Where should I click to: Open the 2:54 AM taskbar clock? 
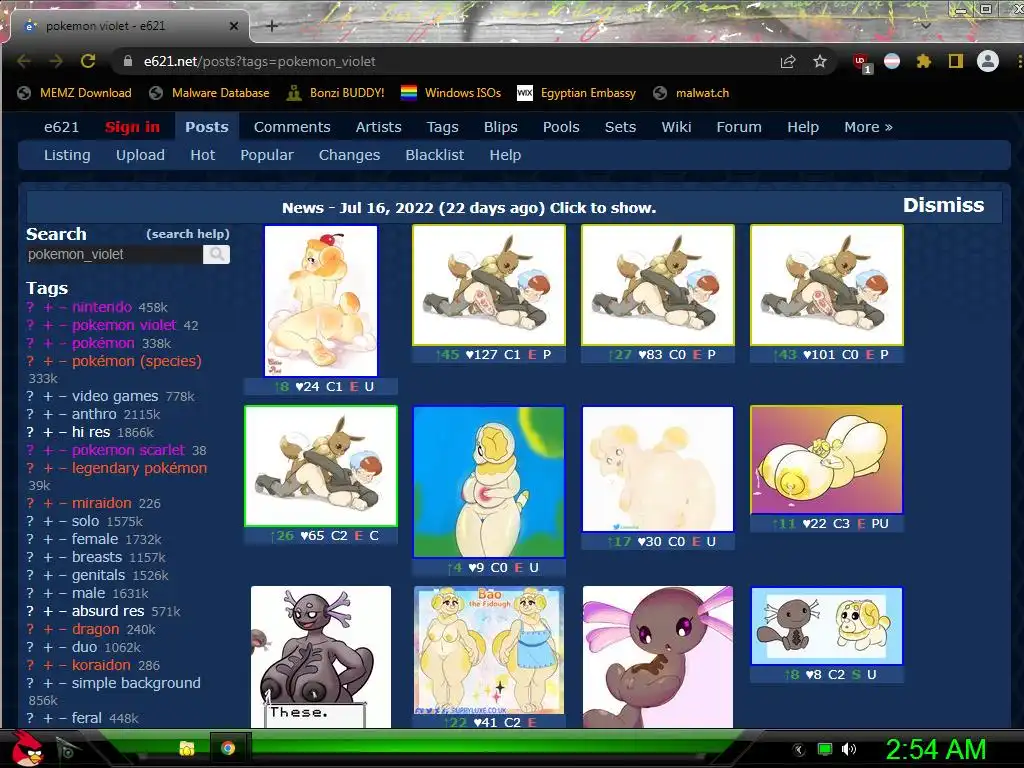[x=935, y=749]
